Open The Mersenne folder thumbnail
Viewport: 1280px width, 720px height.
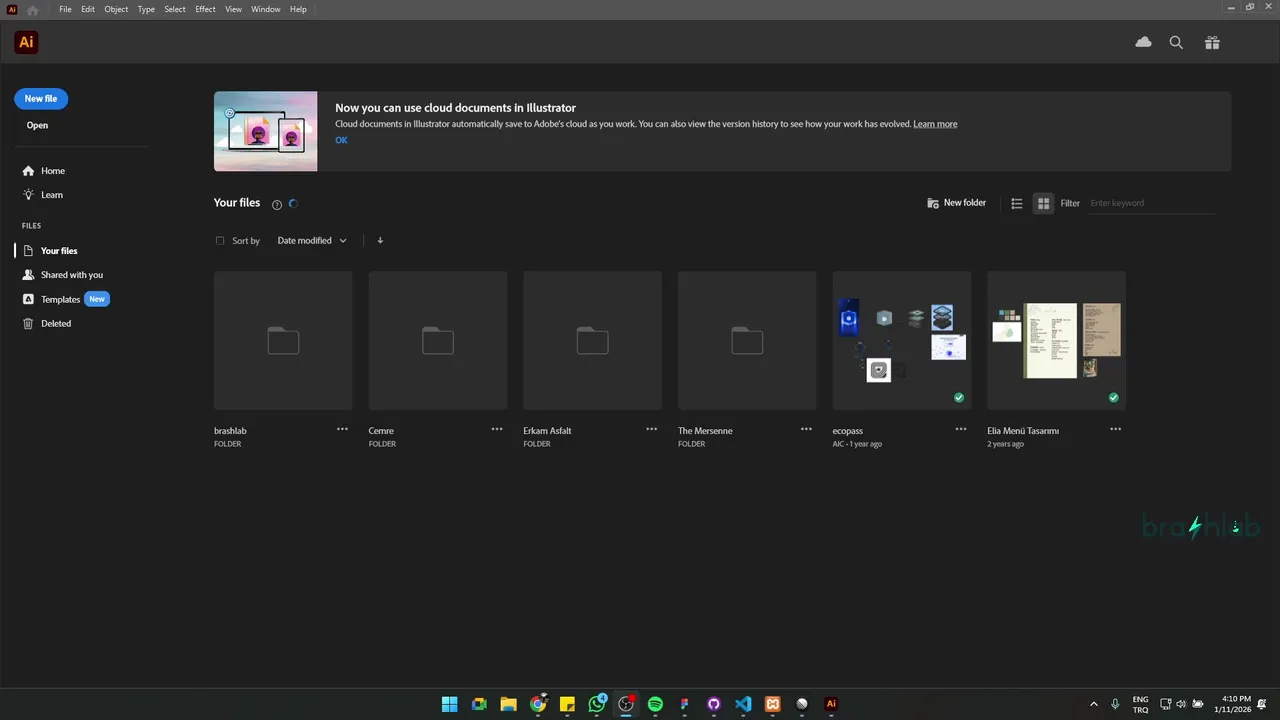coord(747,340)
